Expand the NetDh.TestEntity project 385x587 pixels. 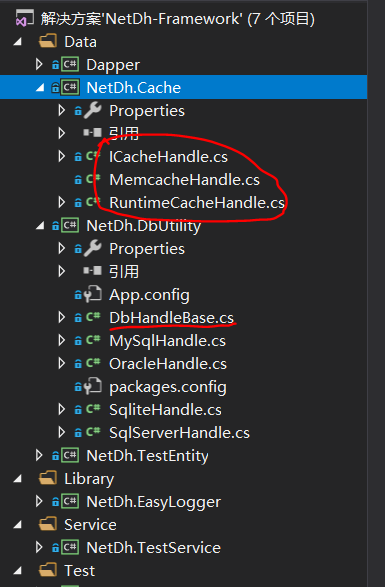(39, 455)
